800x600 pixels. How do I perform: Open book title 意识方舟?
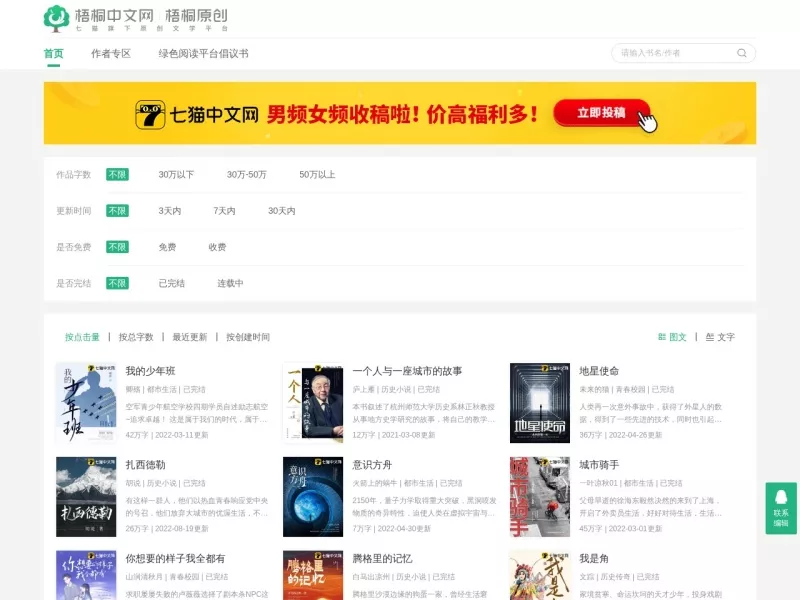point(372,465)
